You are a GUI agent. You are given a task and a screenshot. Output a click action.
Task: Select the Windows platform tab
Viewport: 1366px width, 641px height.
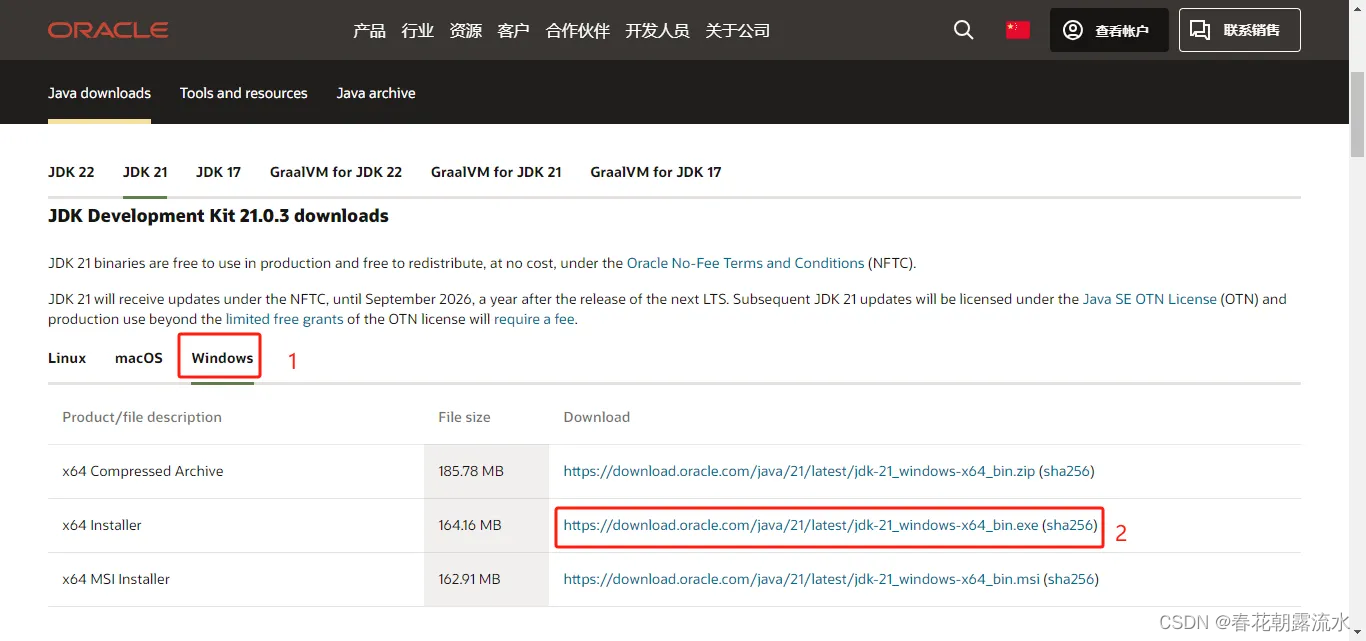coord(222,358)
